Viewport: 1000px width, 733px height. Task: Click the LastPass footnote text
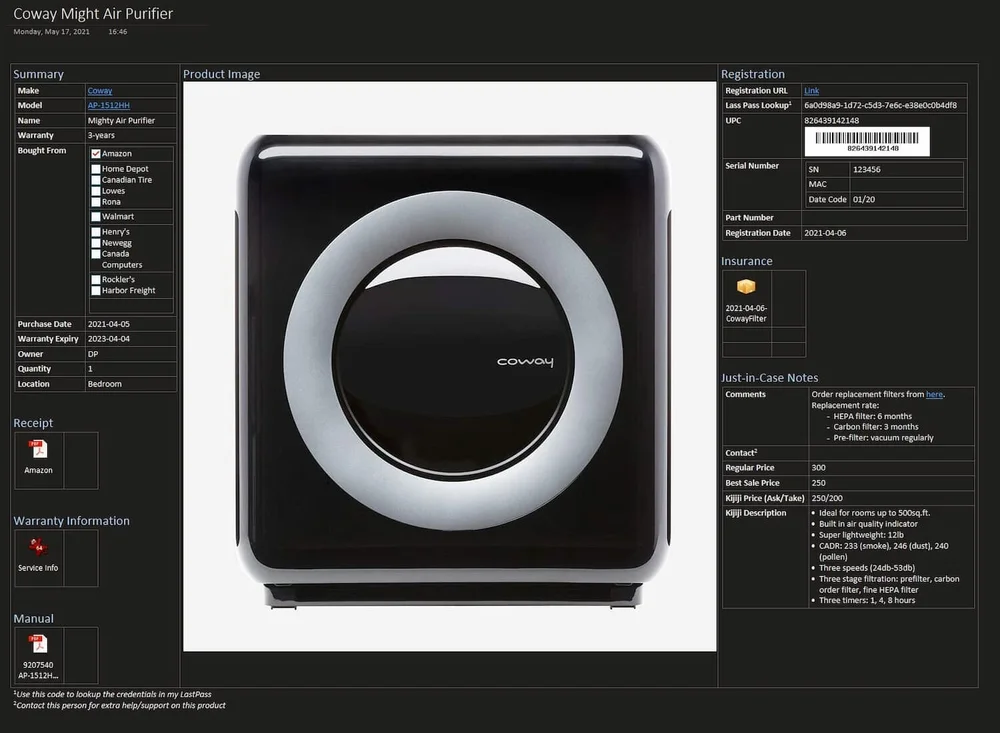coord(112,694)
